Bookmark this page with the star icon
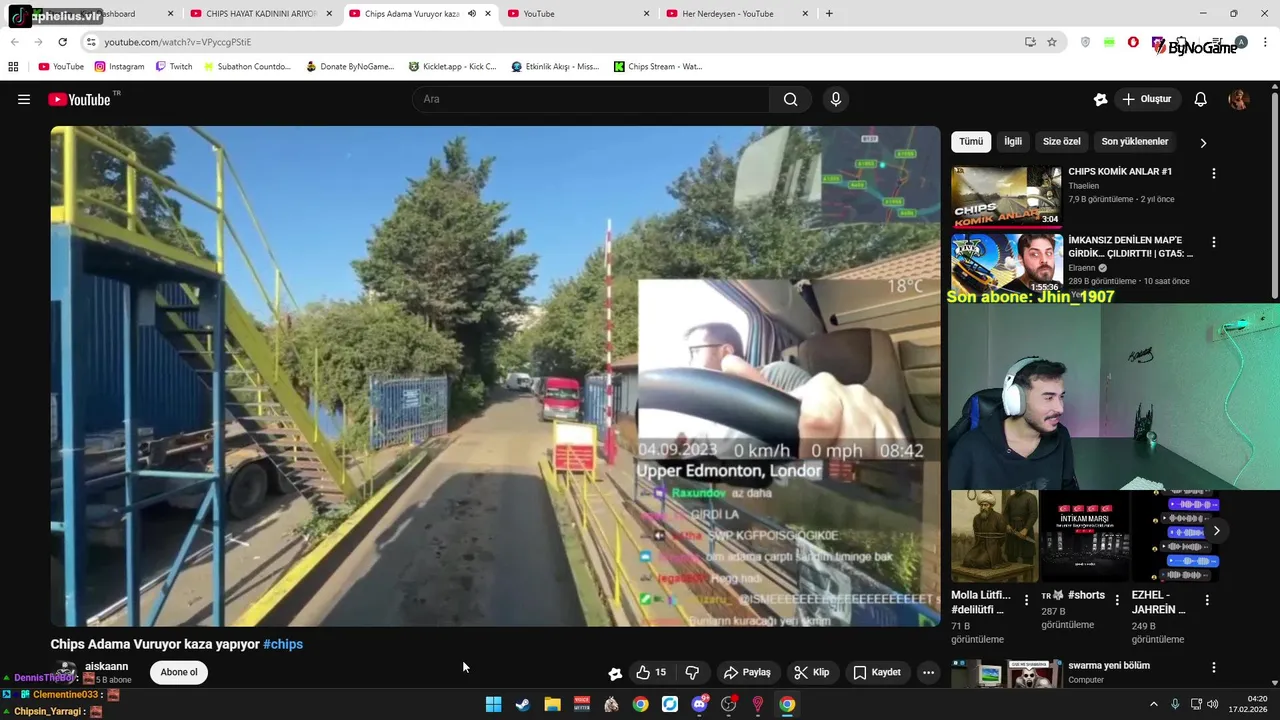The width and height of the screenshot is (1280, 720). click(x=1052, y=42)
